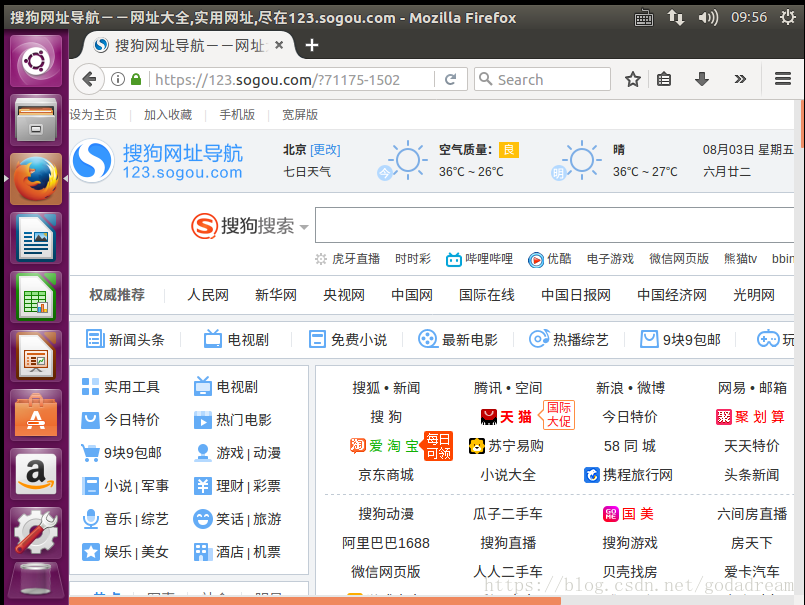Launch LibreOffice Calc from dock
The height and width of the screenshot is (605, 805).
(x=35, y=297)
